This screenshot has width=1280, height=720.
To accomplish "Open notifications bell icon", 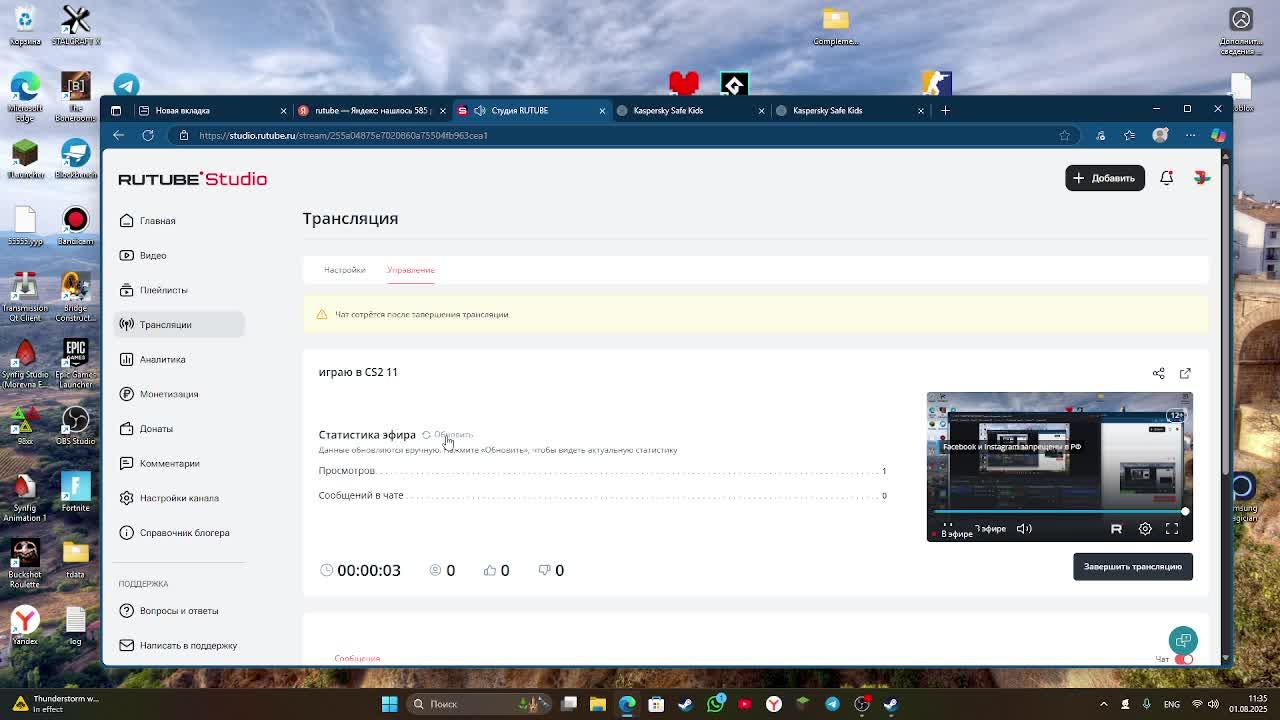I will click(1166, 178).
